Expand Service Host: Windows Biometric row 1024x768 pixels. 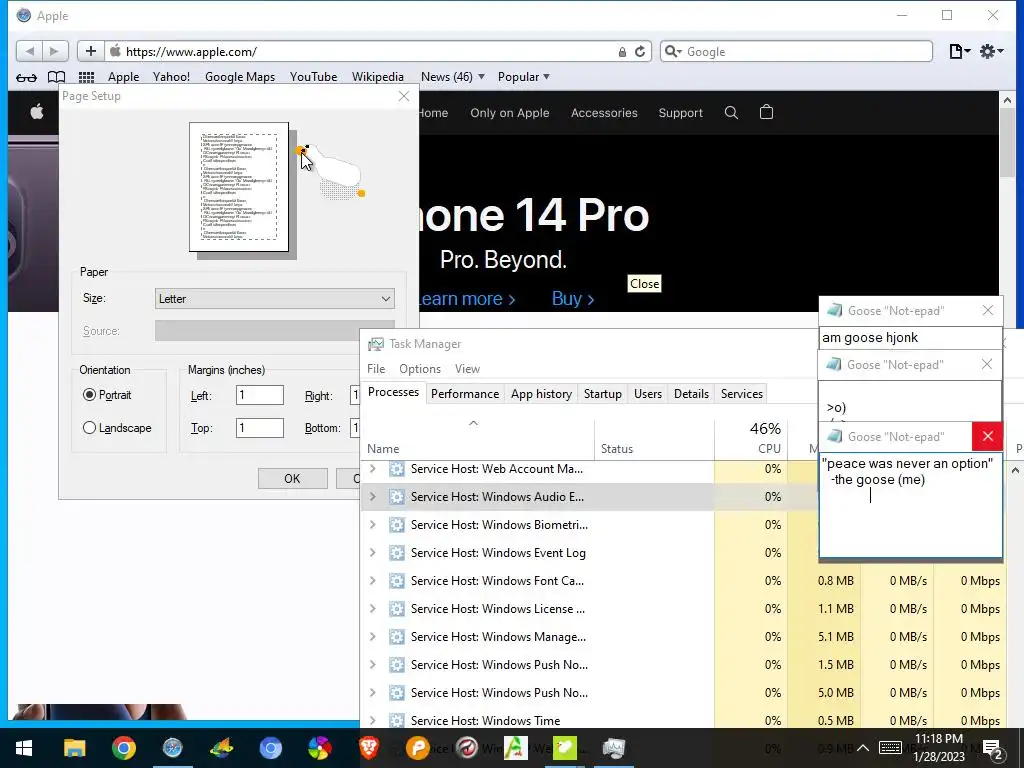point(373,525)
